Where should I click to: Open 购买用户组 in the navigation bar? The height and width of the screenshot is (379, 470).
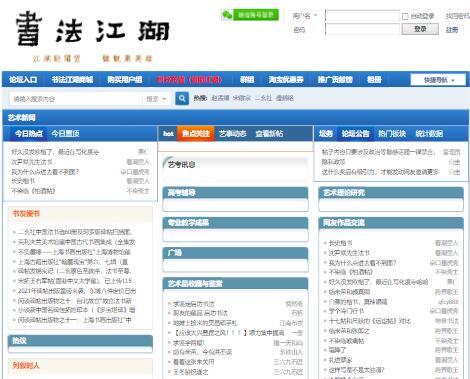[124, 80]
